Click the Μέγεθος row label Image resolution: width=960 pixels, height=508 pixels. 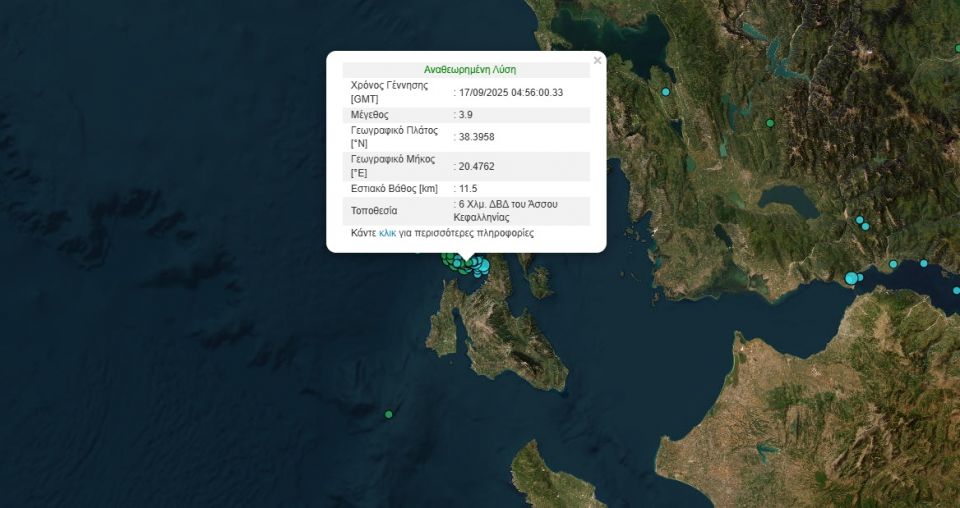(370, 115)
